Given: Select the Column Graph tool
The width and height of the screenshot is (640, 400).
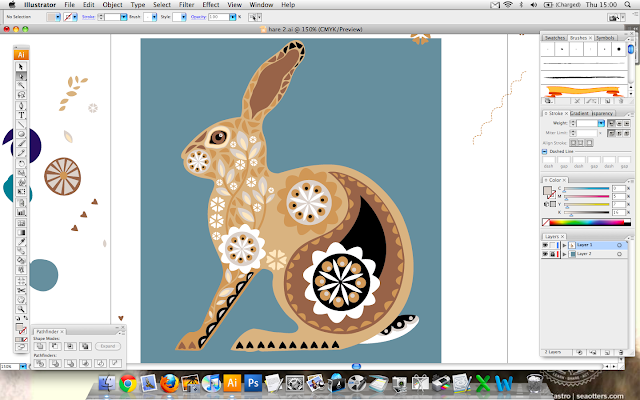Looking at the screenshot, I should [x=21, y=212].
